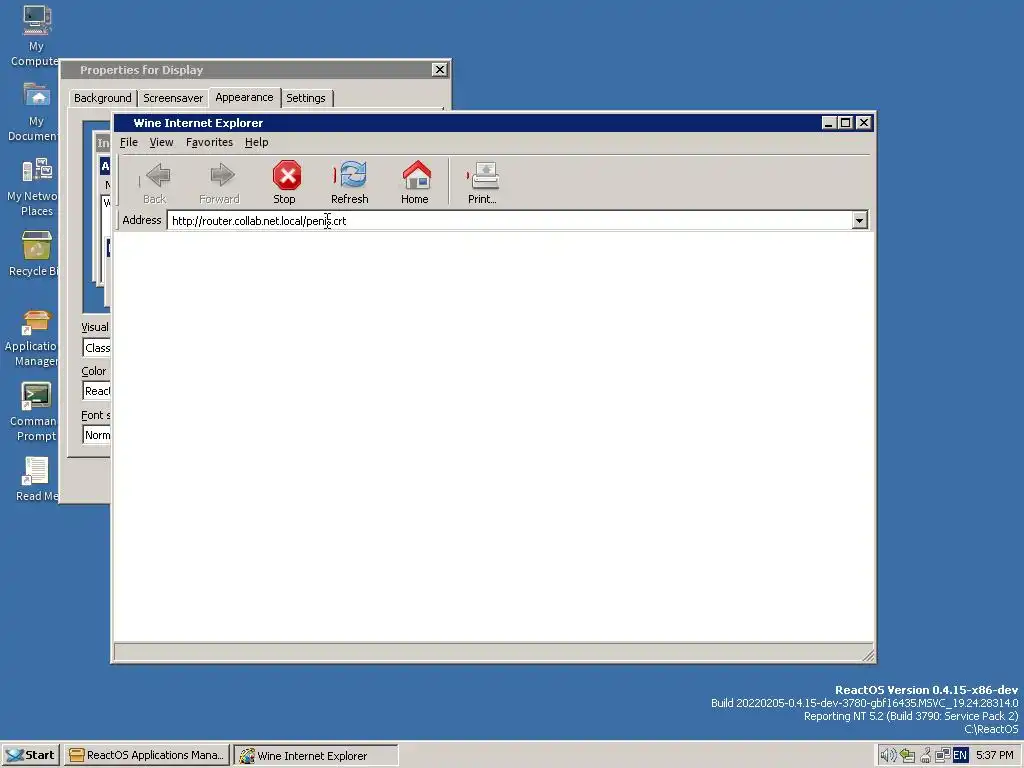
Task: Open the Font size combo box
Action: (97, 435)
